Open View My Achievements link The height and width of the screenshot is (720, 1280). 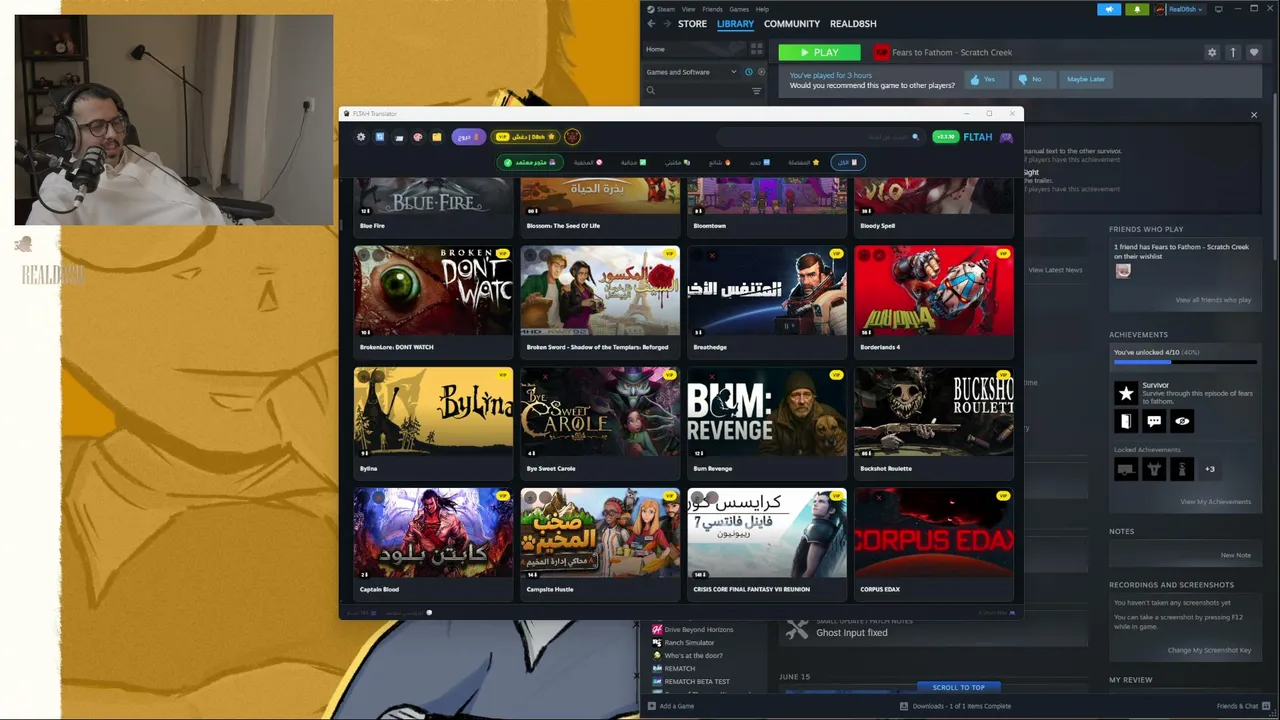coord(1215,502)
